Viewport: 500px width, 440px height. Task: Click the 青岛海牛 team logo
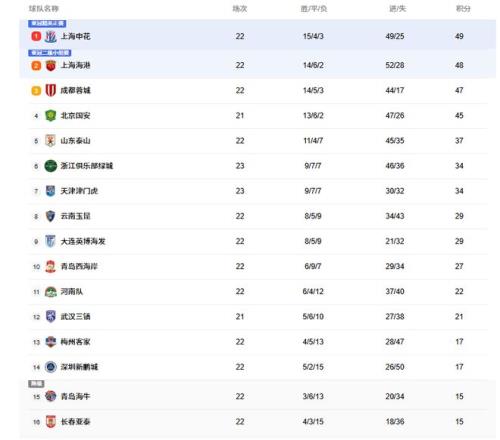(51, 396)
